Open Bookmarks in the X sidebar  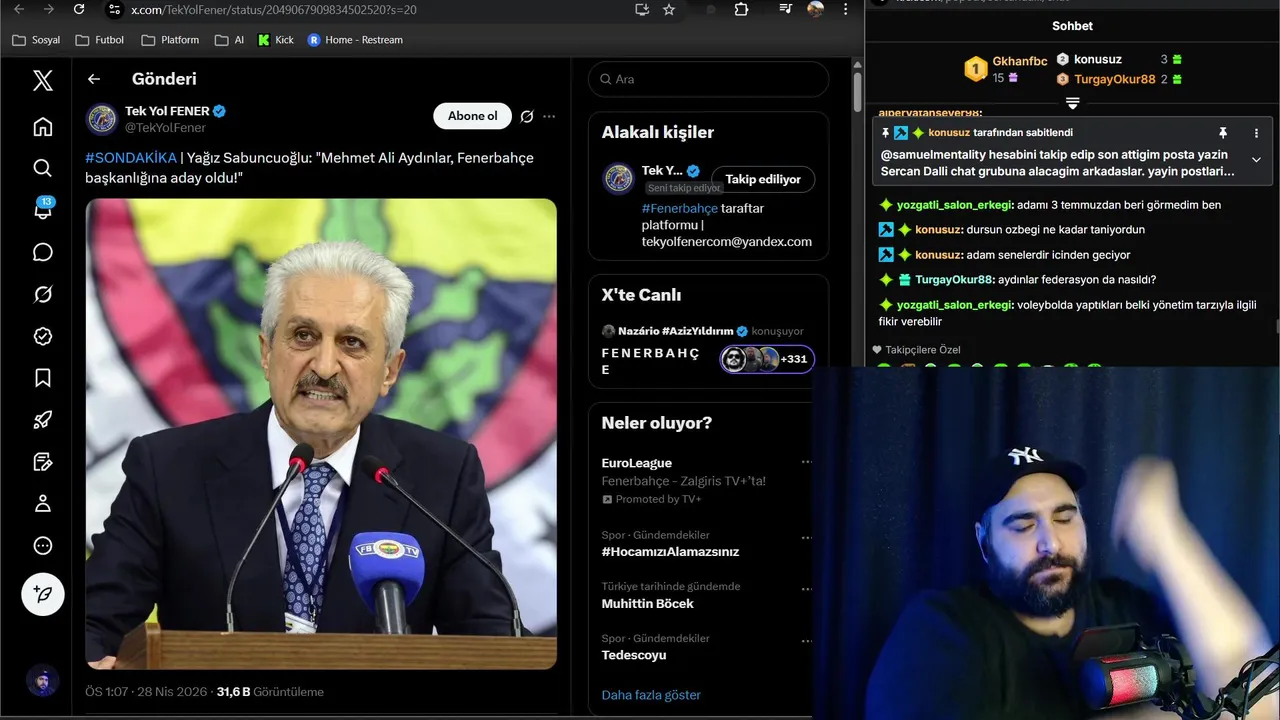[x=42, y=378]
